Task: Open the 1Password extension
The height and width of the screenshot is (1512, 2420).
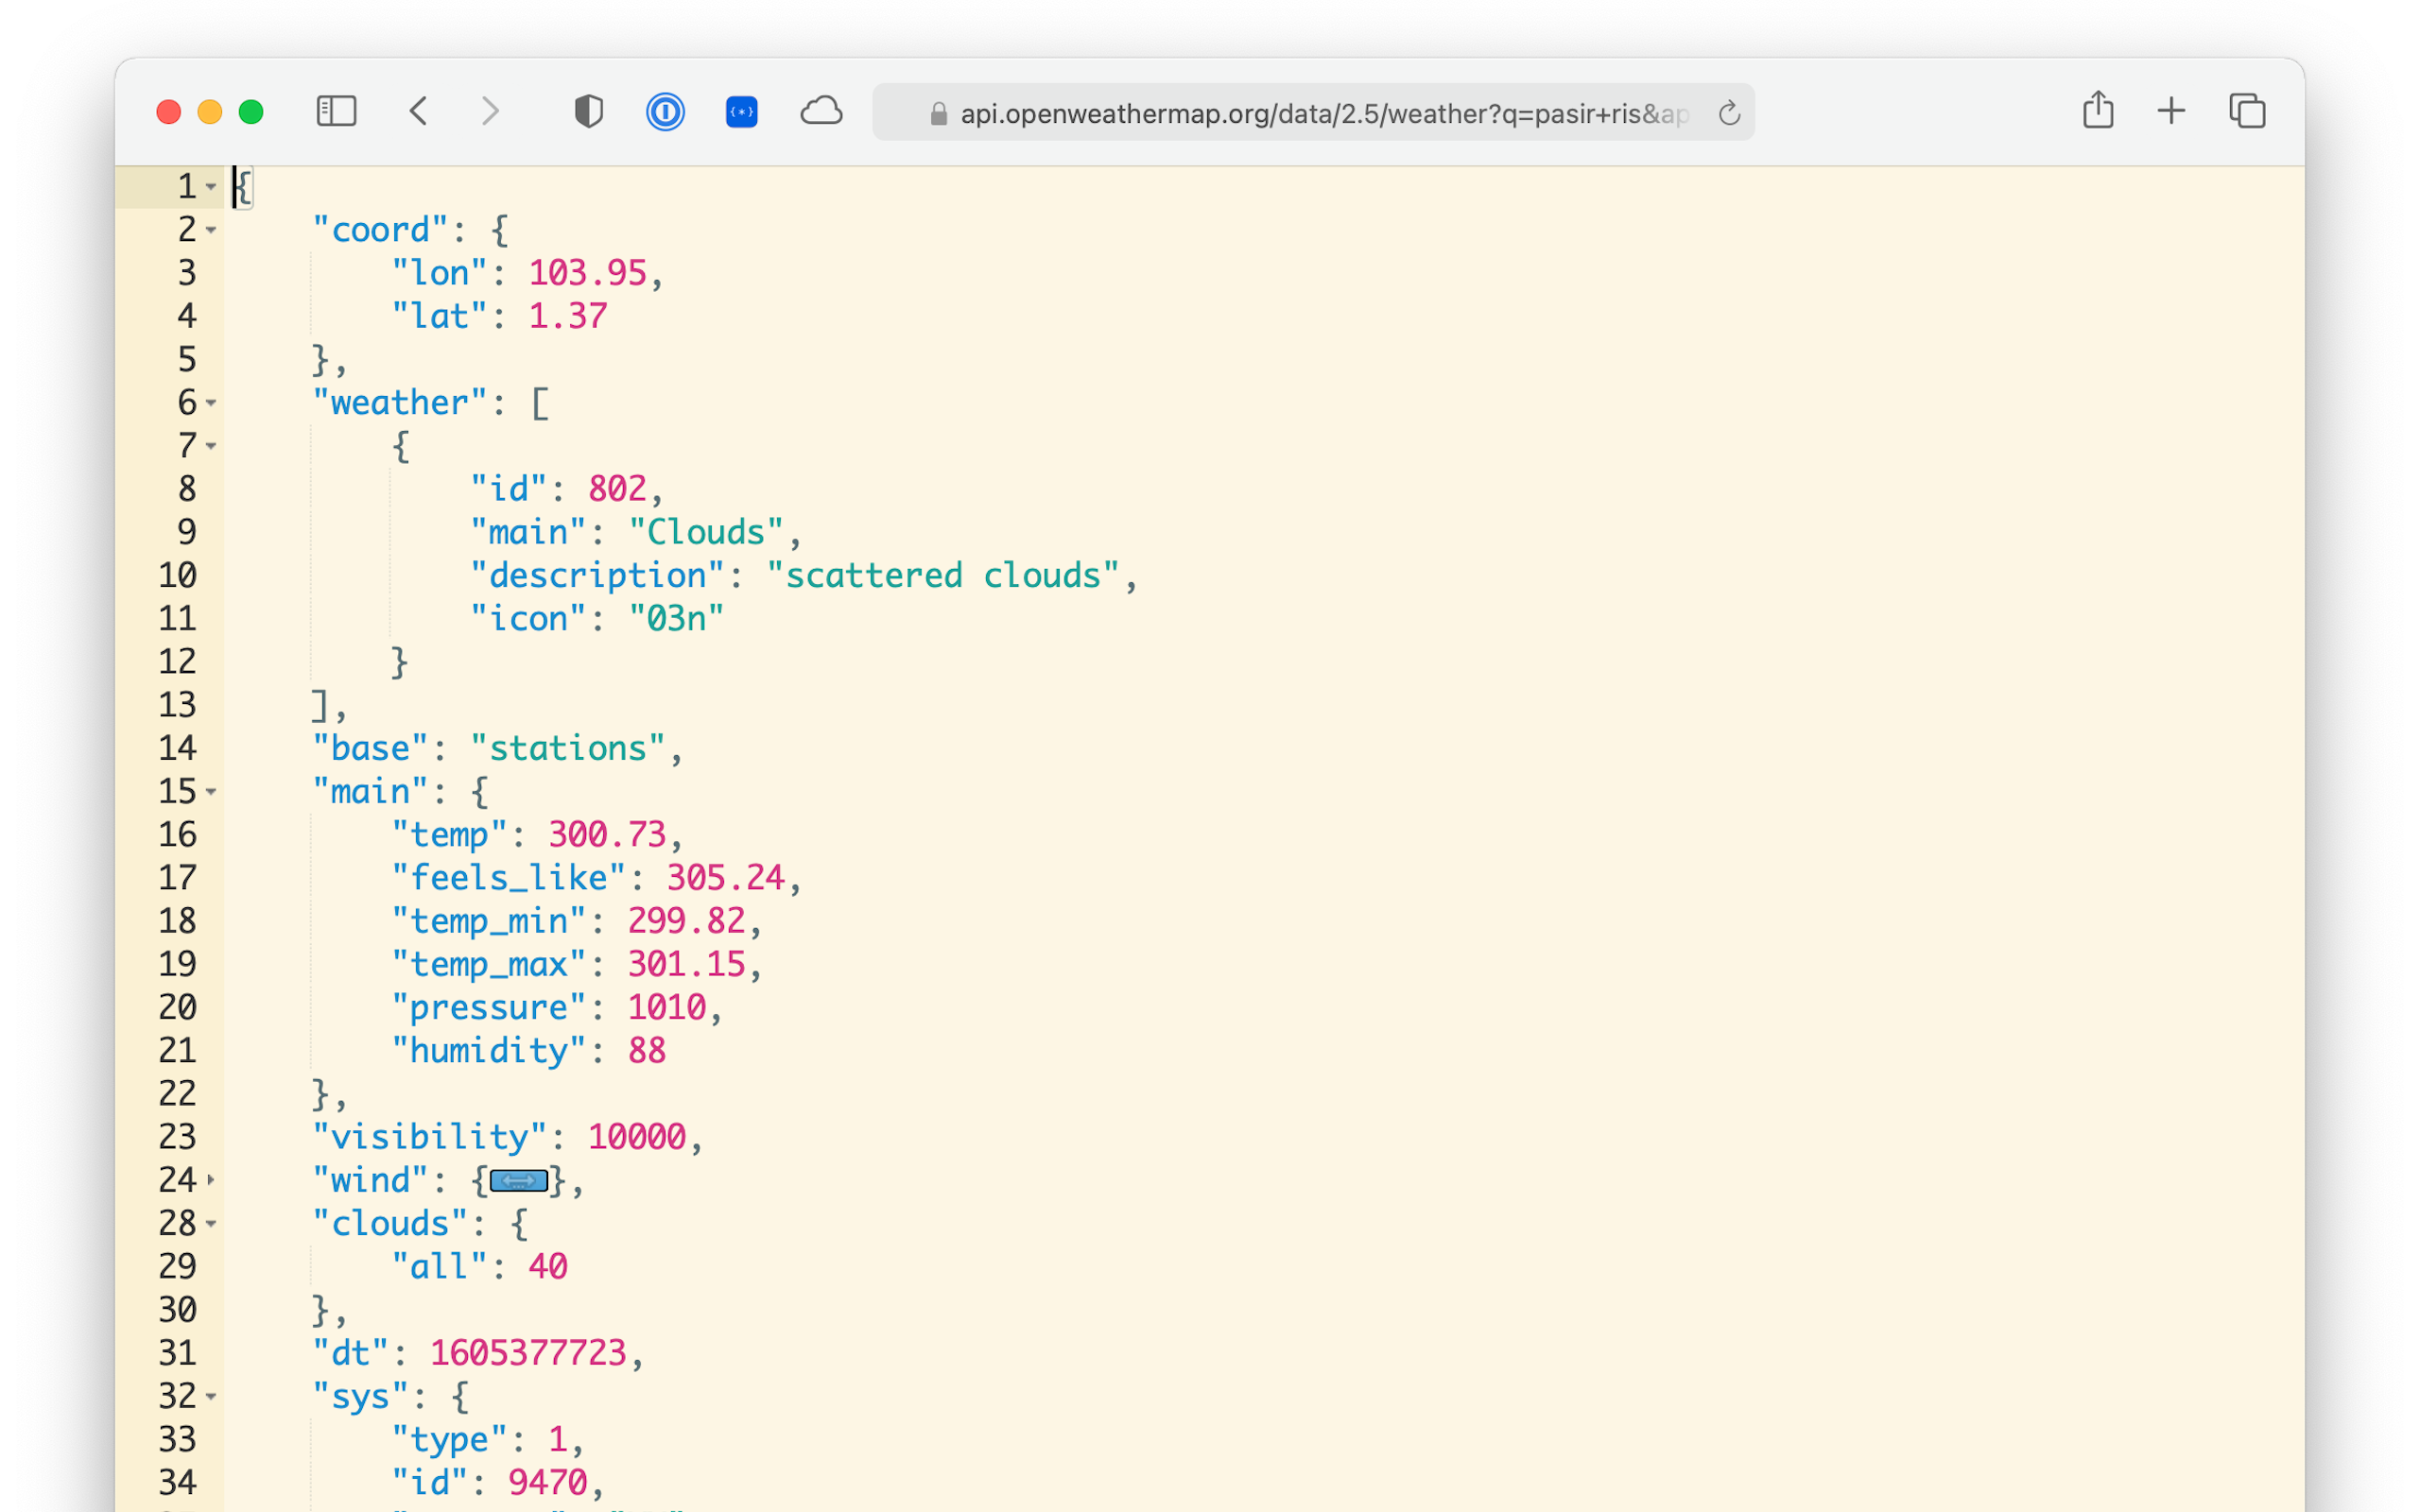Action: click(x=665, y=111)
